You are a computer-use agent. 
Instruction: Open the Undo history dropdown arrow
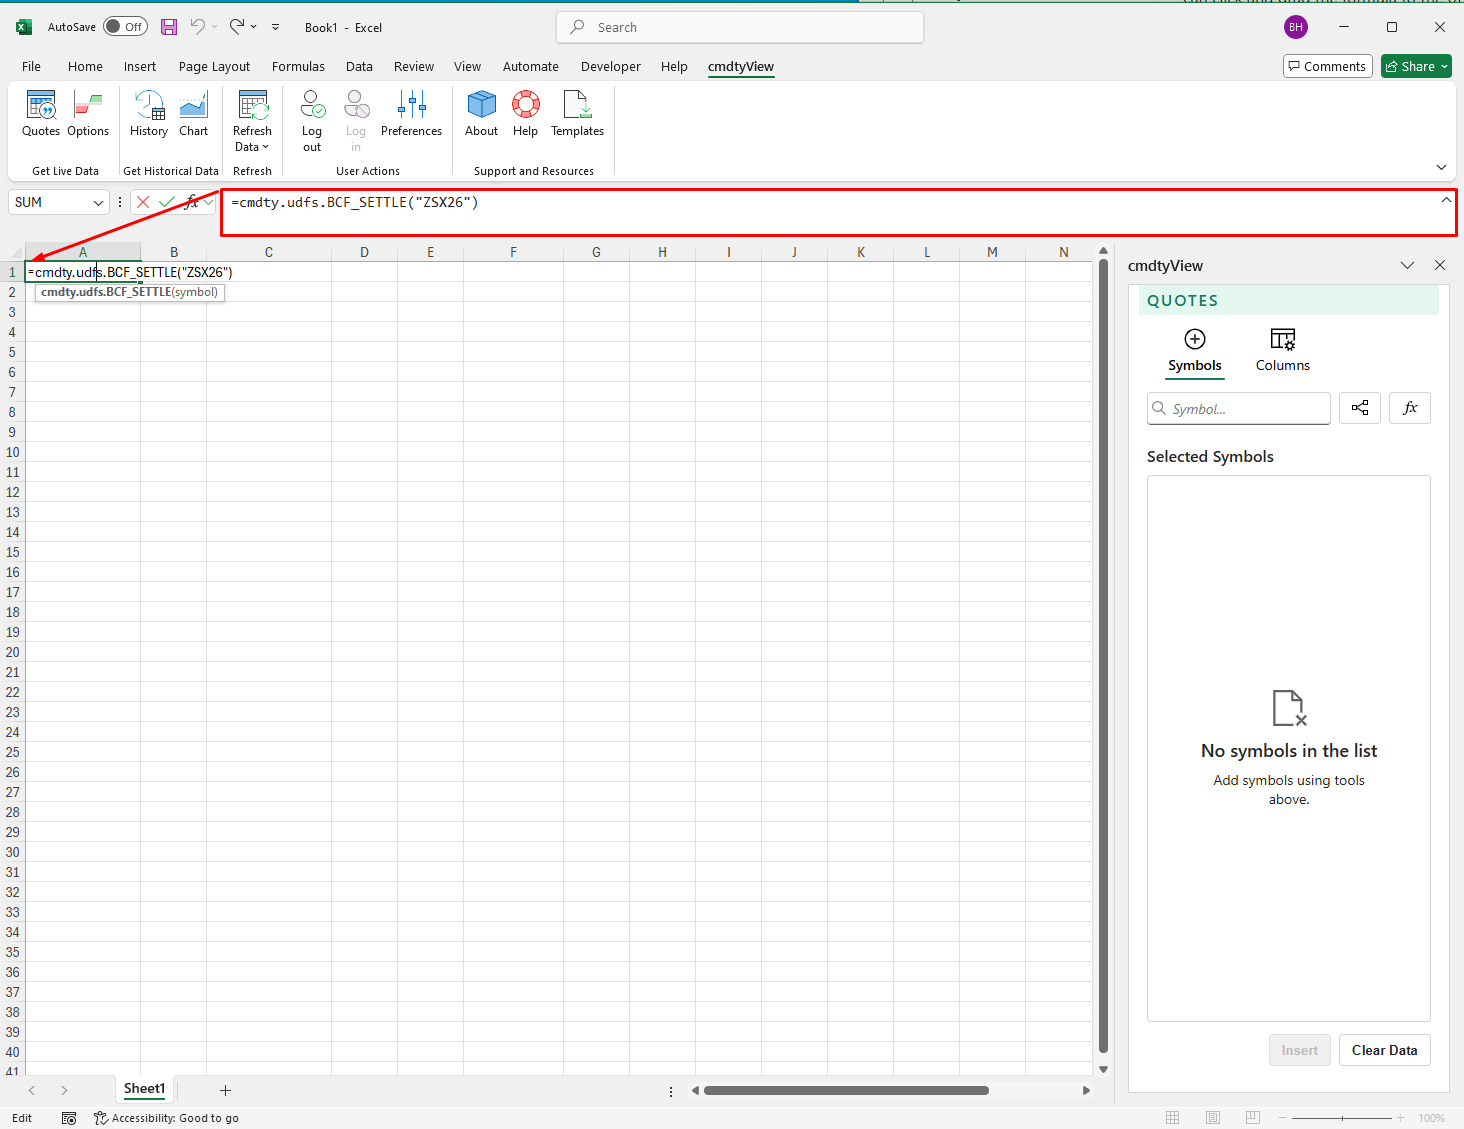pos(214,27)
